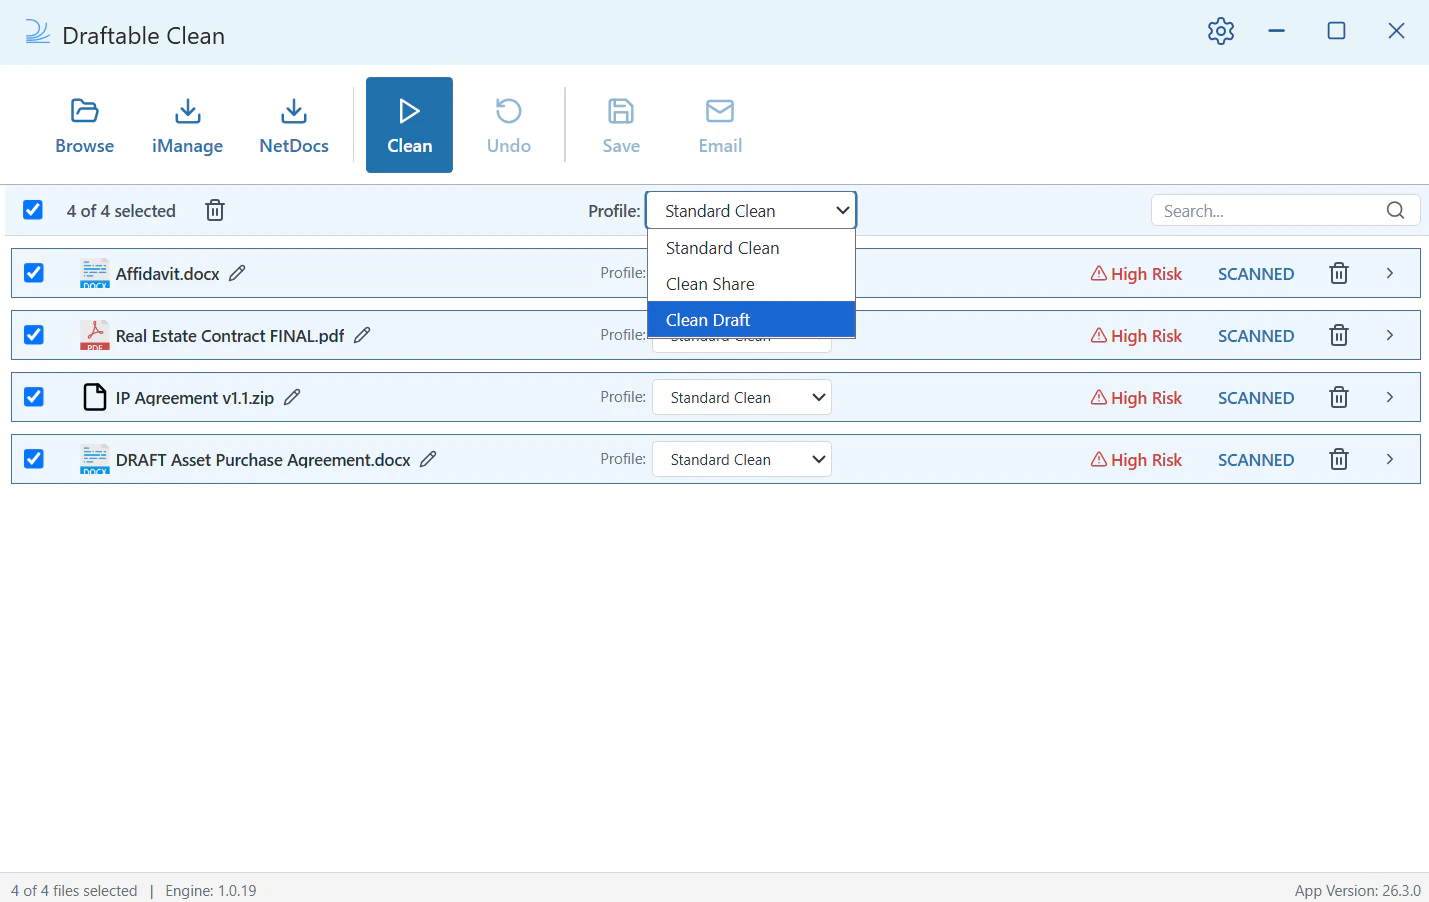Uncheck the DRAFT Asset Purchase Agreement.docx checkbox
The height and width of the screenshot is (902, 1429).
[x=34, y=459]
